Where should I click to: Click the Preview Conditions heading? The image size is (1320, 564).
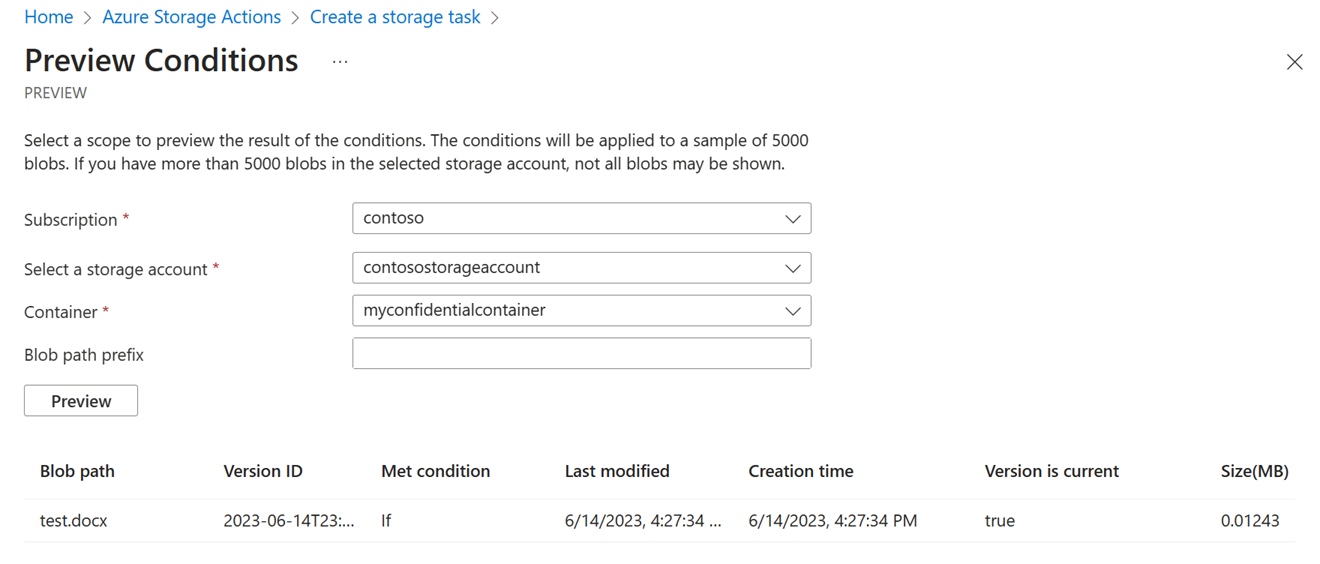tap(161, 60)
